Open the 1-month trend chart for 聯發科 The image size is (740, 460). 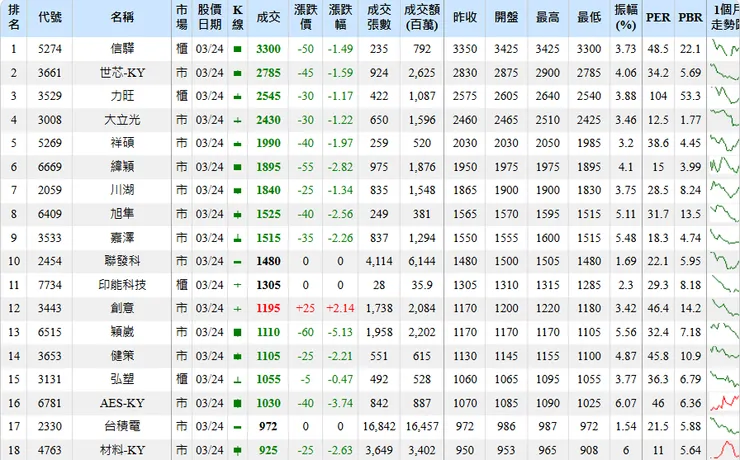coord(725,261)
